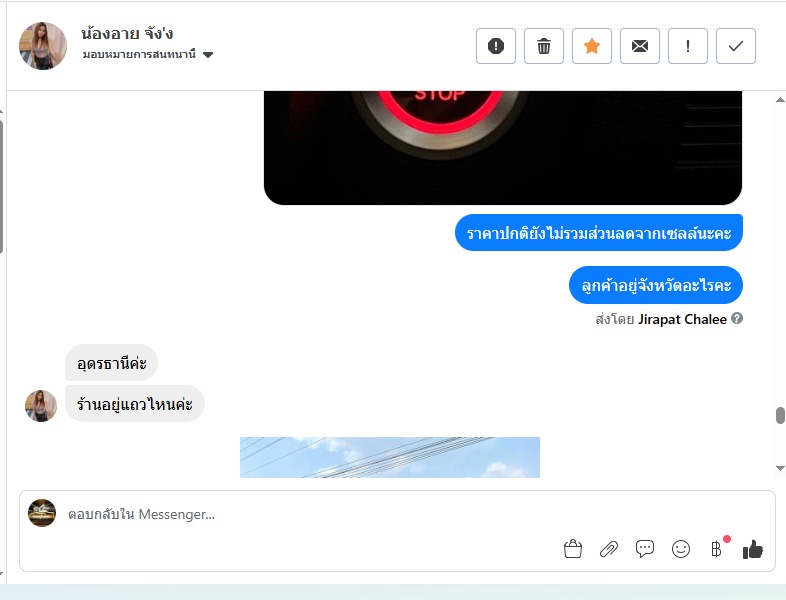The width and height of the screenshot is (786, 600).
Task: Mark conversation done with checkmark button
Action: pyautogui.click(x=736, y=46)
